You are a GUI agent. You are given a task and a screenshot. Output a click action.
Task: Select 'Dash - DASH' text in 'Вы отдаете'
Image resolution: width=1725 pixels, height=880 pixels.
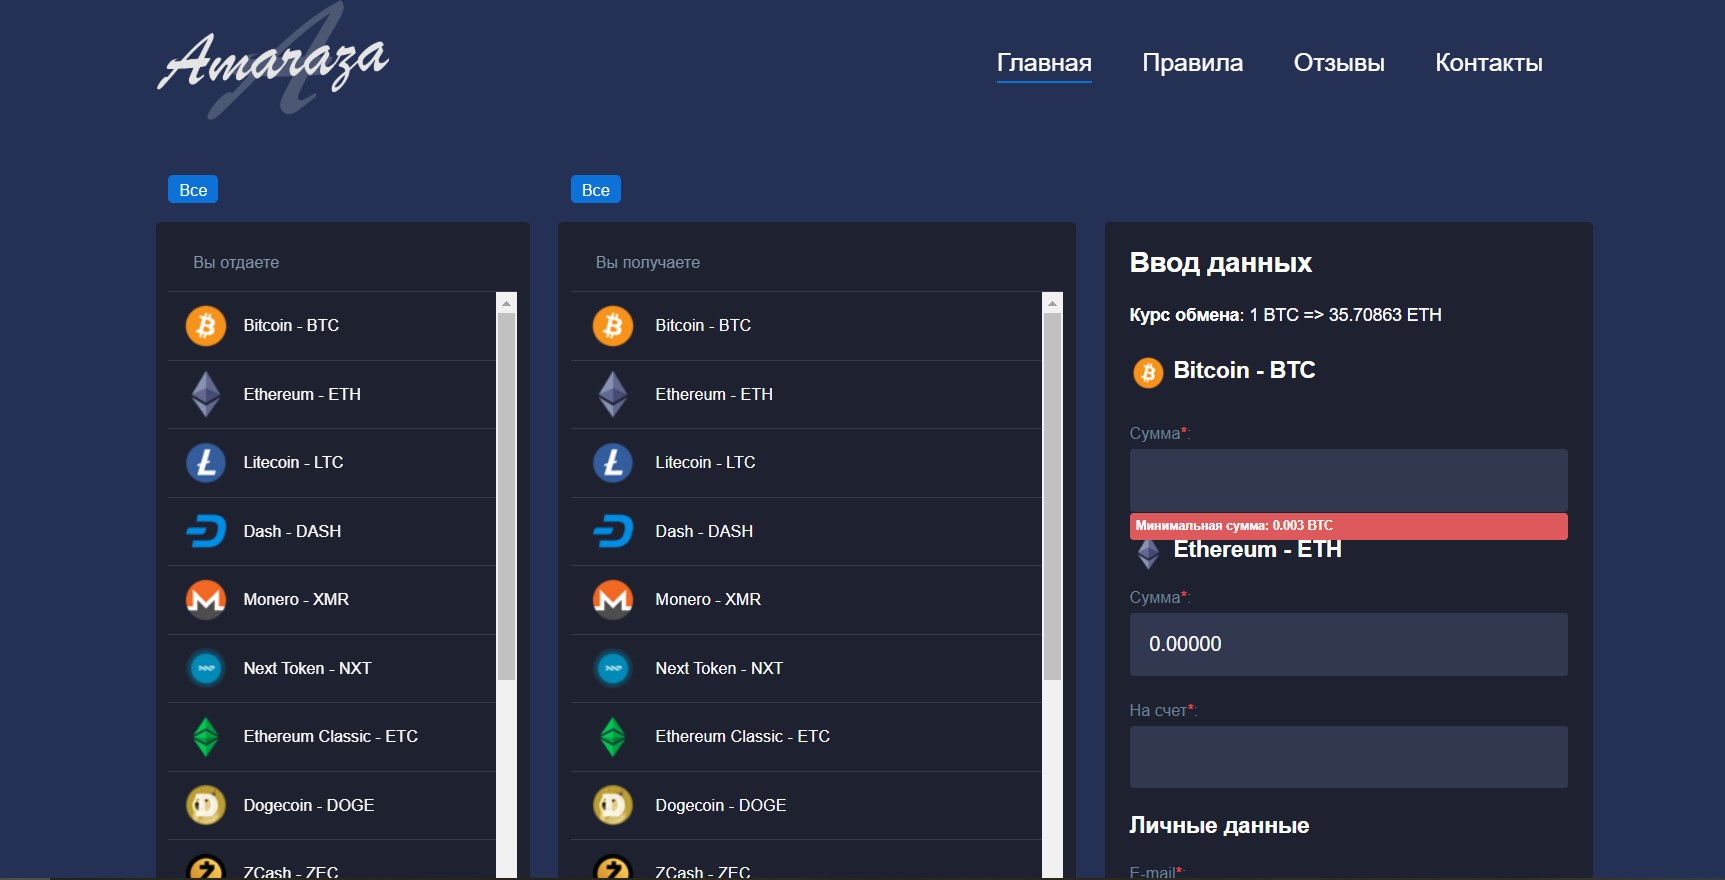pos(292,531)
